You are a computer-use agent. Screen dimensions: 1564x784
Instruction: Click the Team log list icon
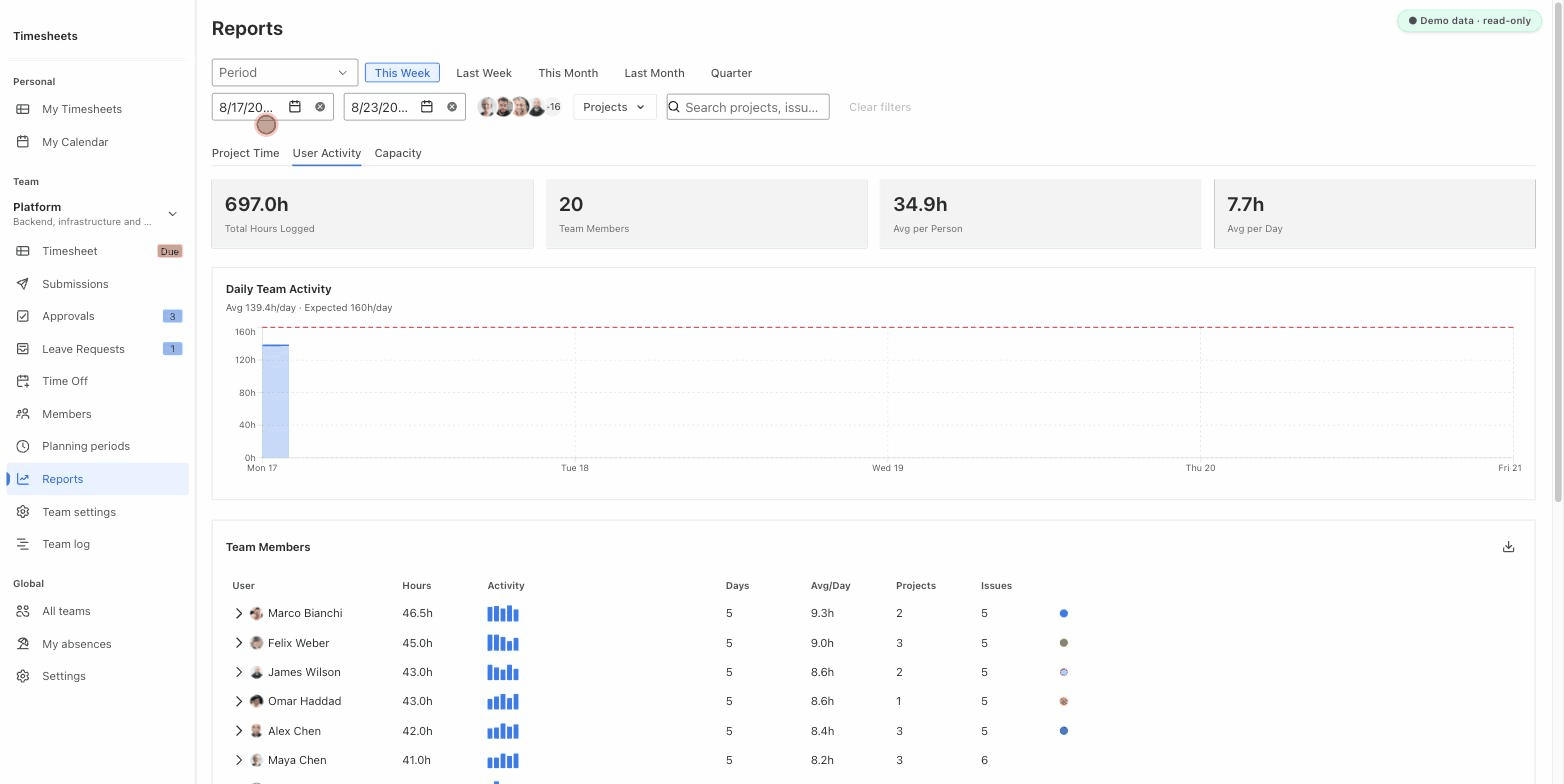(23, 544)
